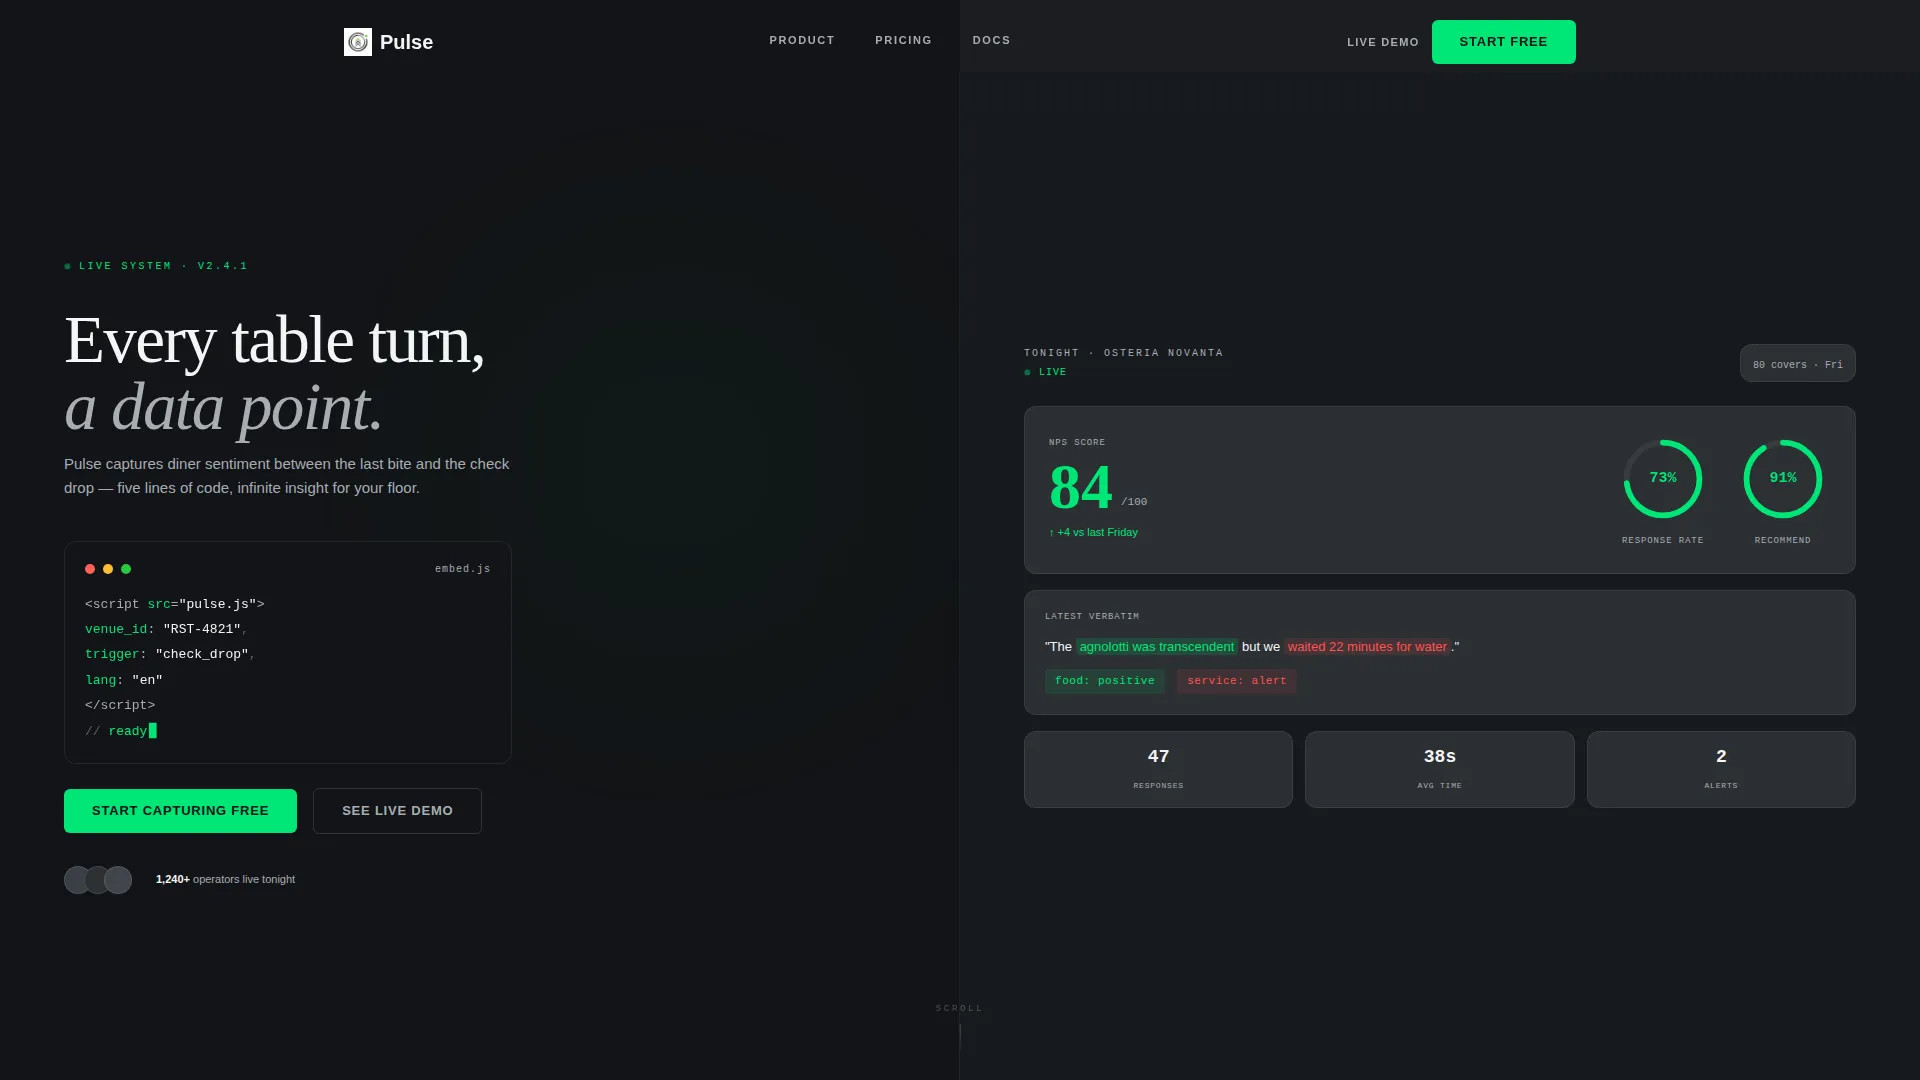Click the green LIVE status indicator

pos(1045,372)
